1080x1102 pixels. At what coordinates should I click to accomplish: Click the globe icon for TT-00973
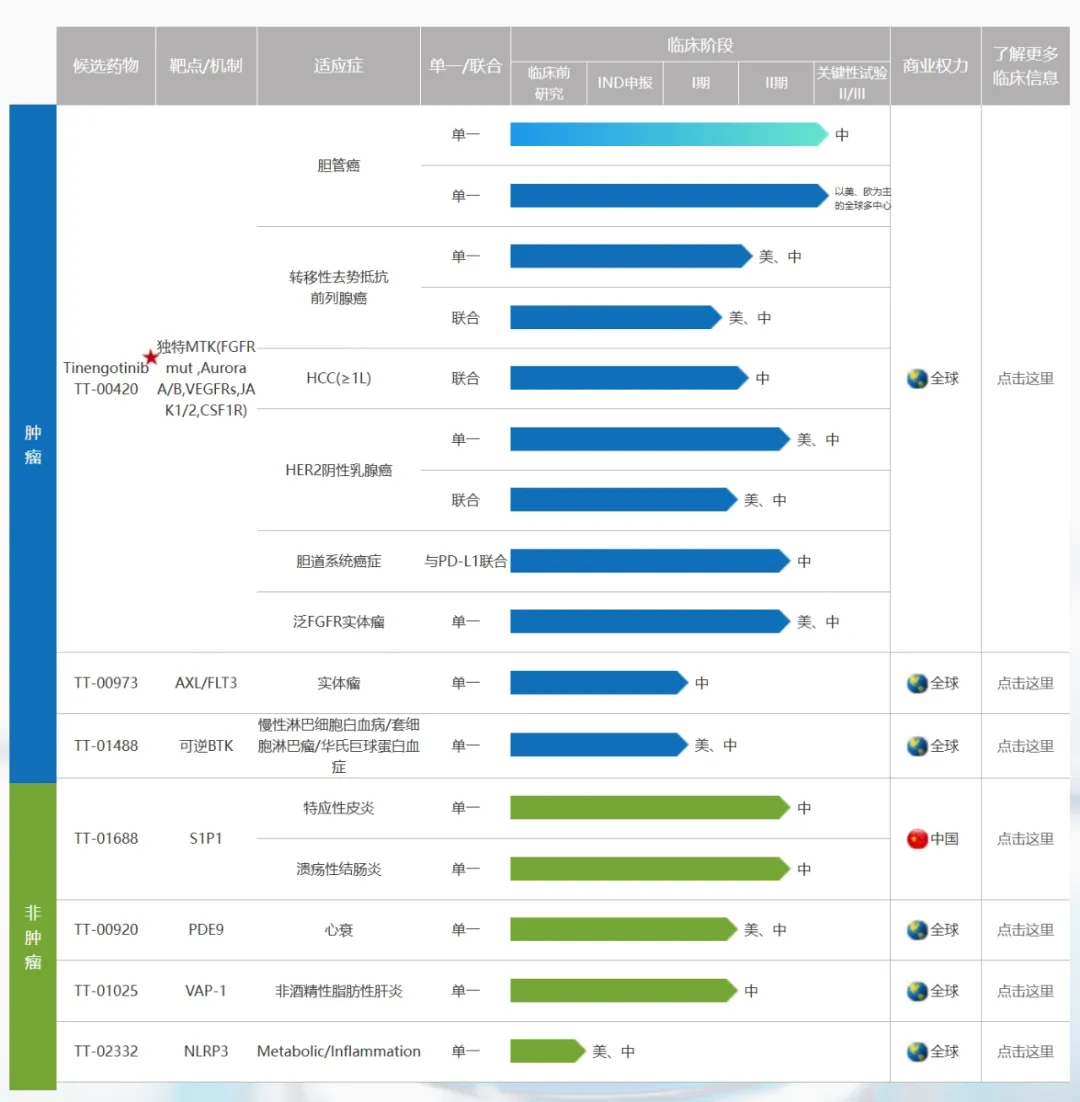(917, 683)
